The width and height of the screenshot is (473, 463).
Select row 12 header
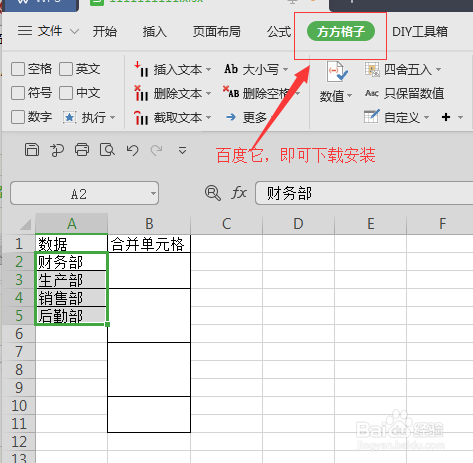pyautogui.click(x=19, y=442)
